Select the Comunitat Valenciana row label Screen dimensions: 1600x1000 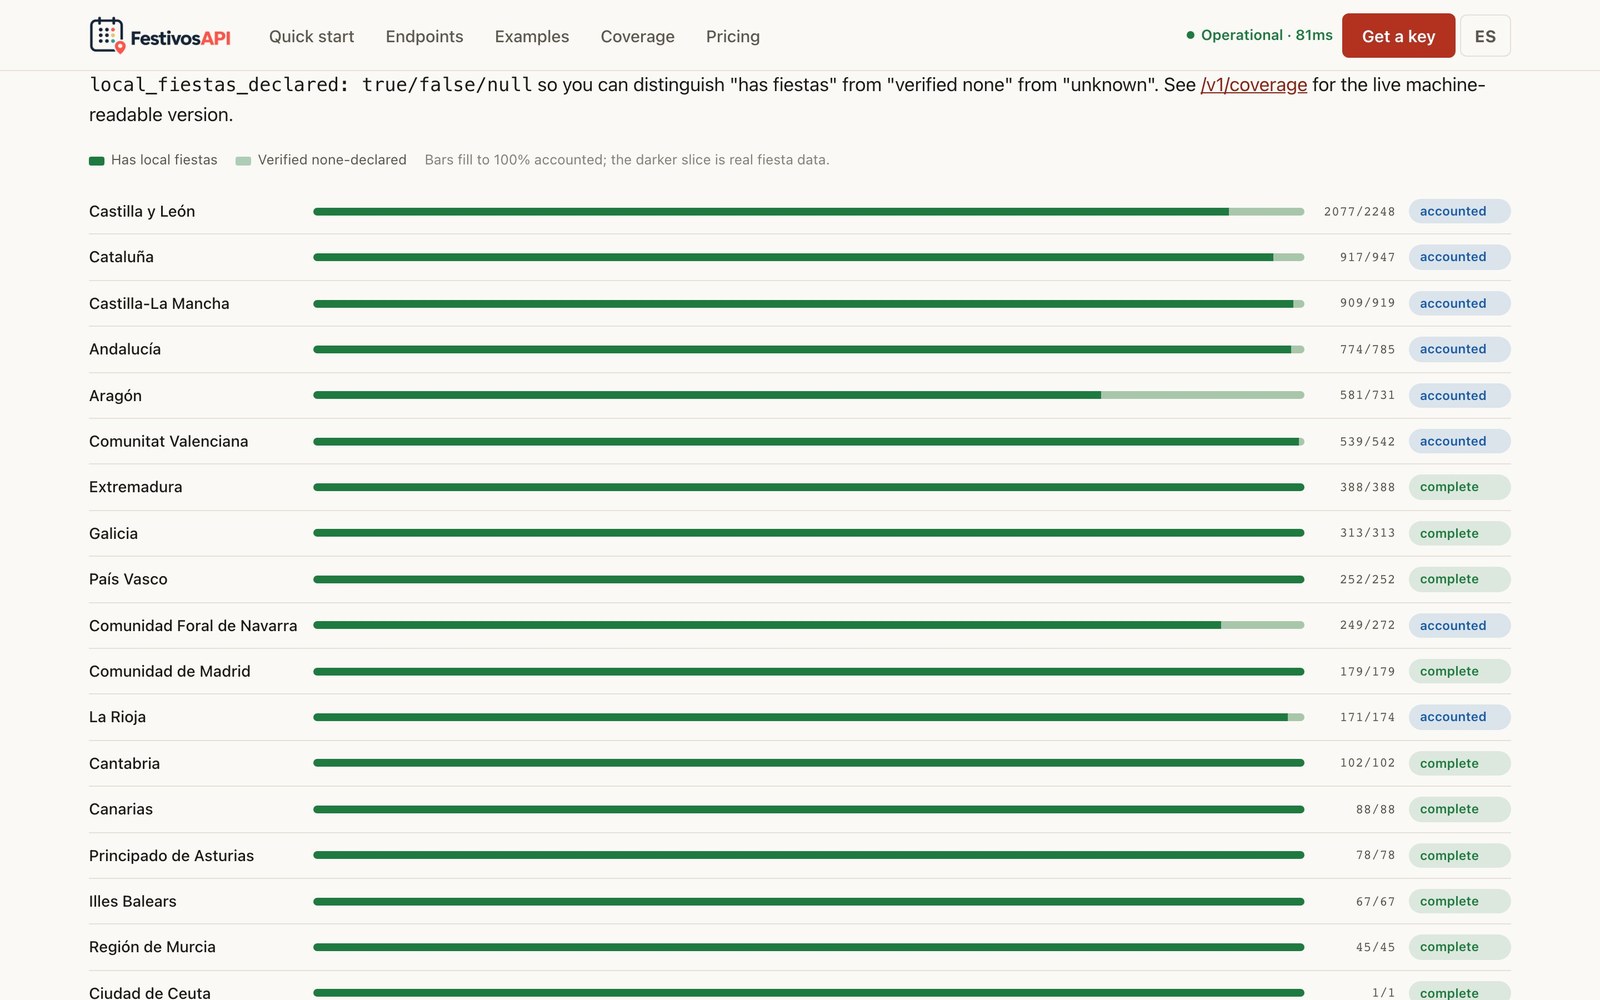tap(168, 441)
